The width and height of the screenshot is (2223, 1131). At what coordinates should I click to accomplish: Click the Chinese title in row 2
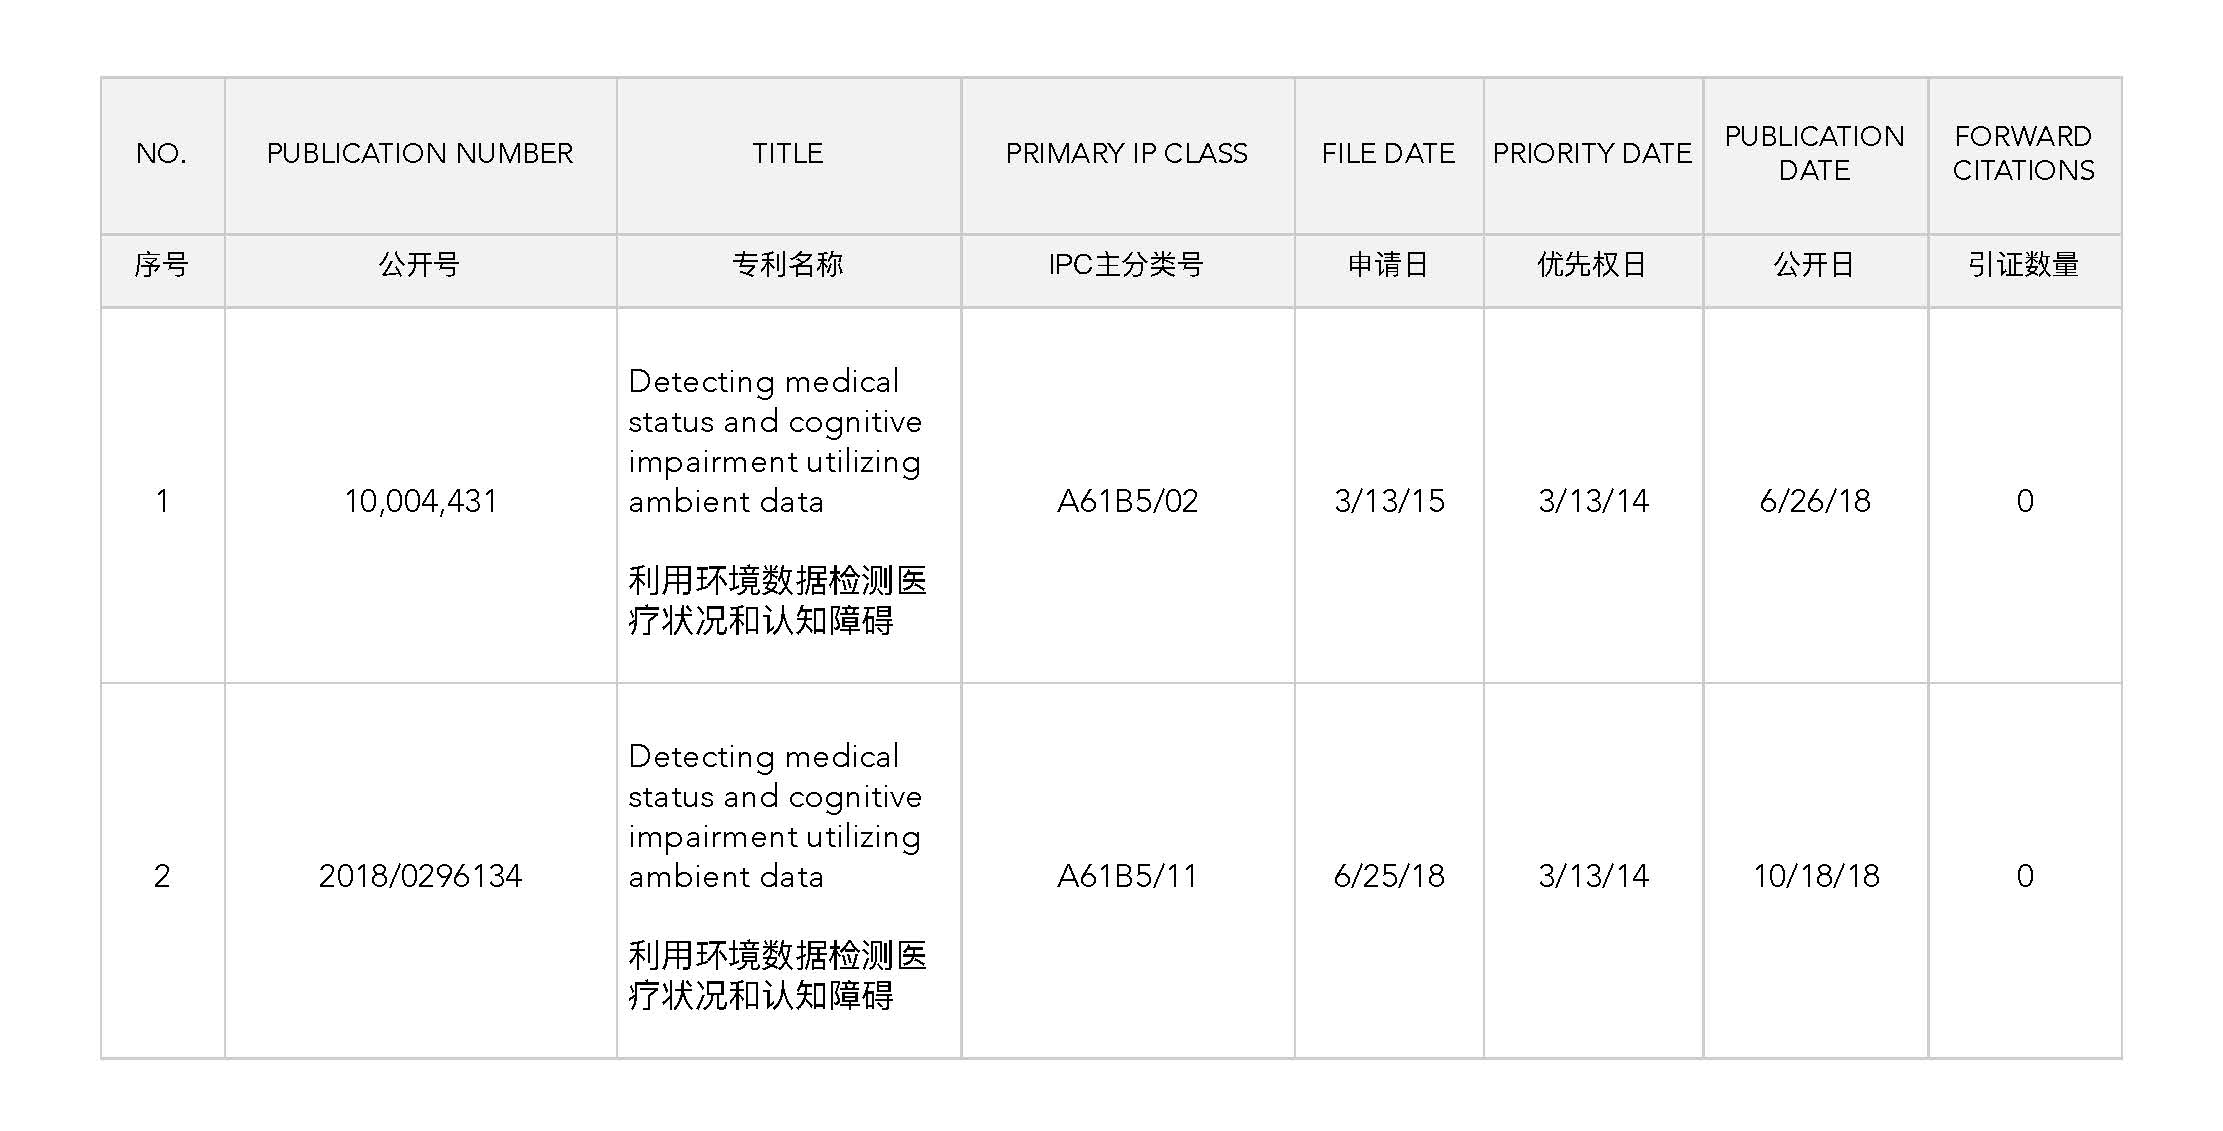(x=776, y=975)
